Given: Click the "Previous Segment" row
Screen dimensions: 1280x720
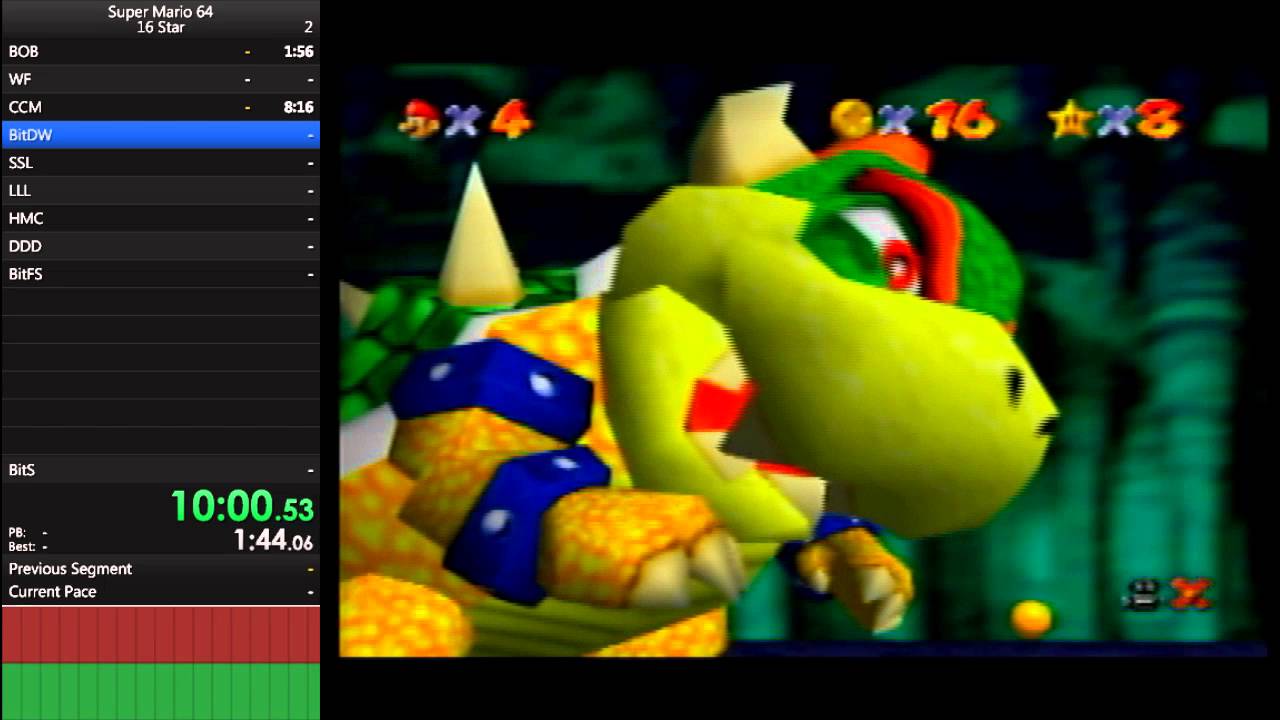Looking at the screenshot, I should [x=160, y=569].
